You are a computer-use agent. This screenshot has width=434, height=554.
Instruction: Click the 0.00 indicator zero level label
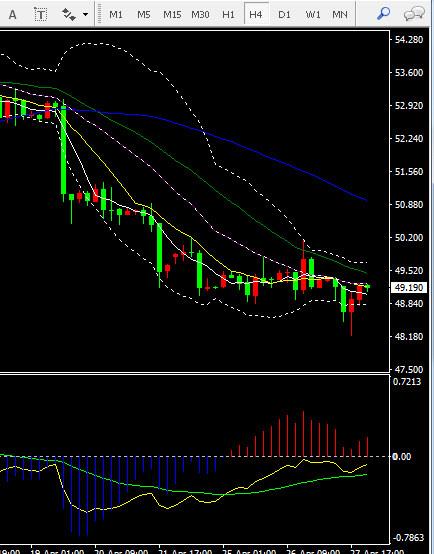pyautogui.click(x=402, y=456)
